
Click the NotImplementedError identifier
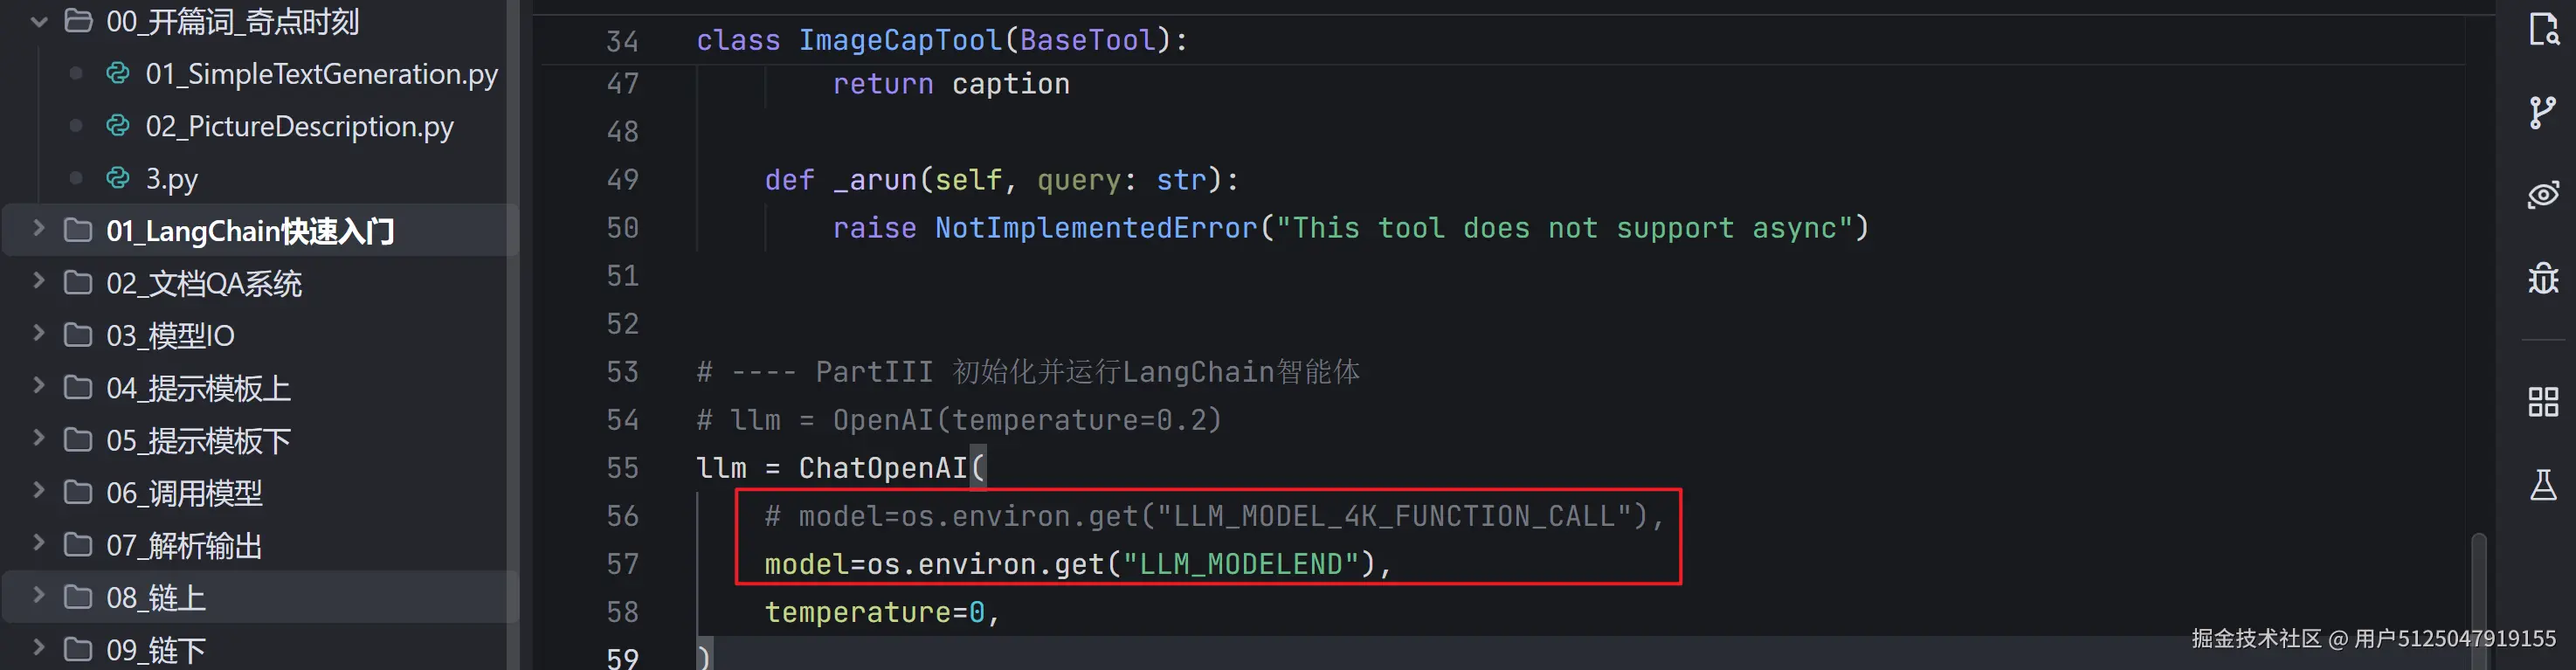tap(1095, 228)
